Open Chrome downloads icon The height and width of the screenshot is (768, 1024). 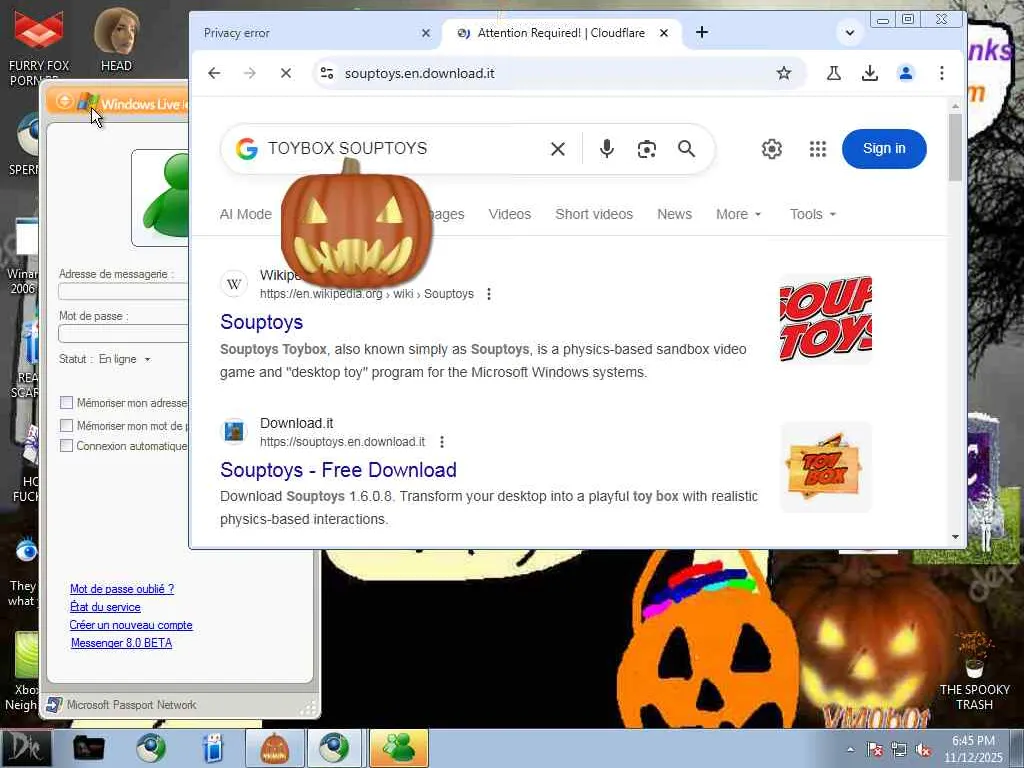click(x=870, y=73)
